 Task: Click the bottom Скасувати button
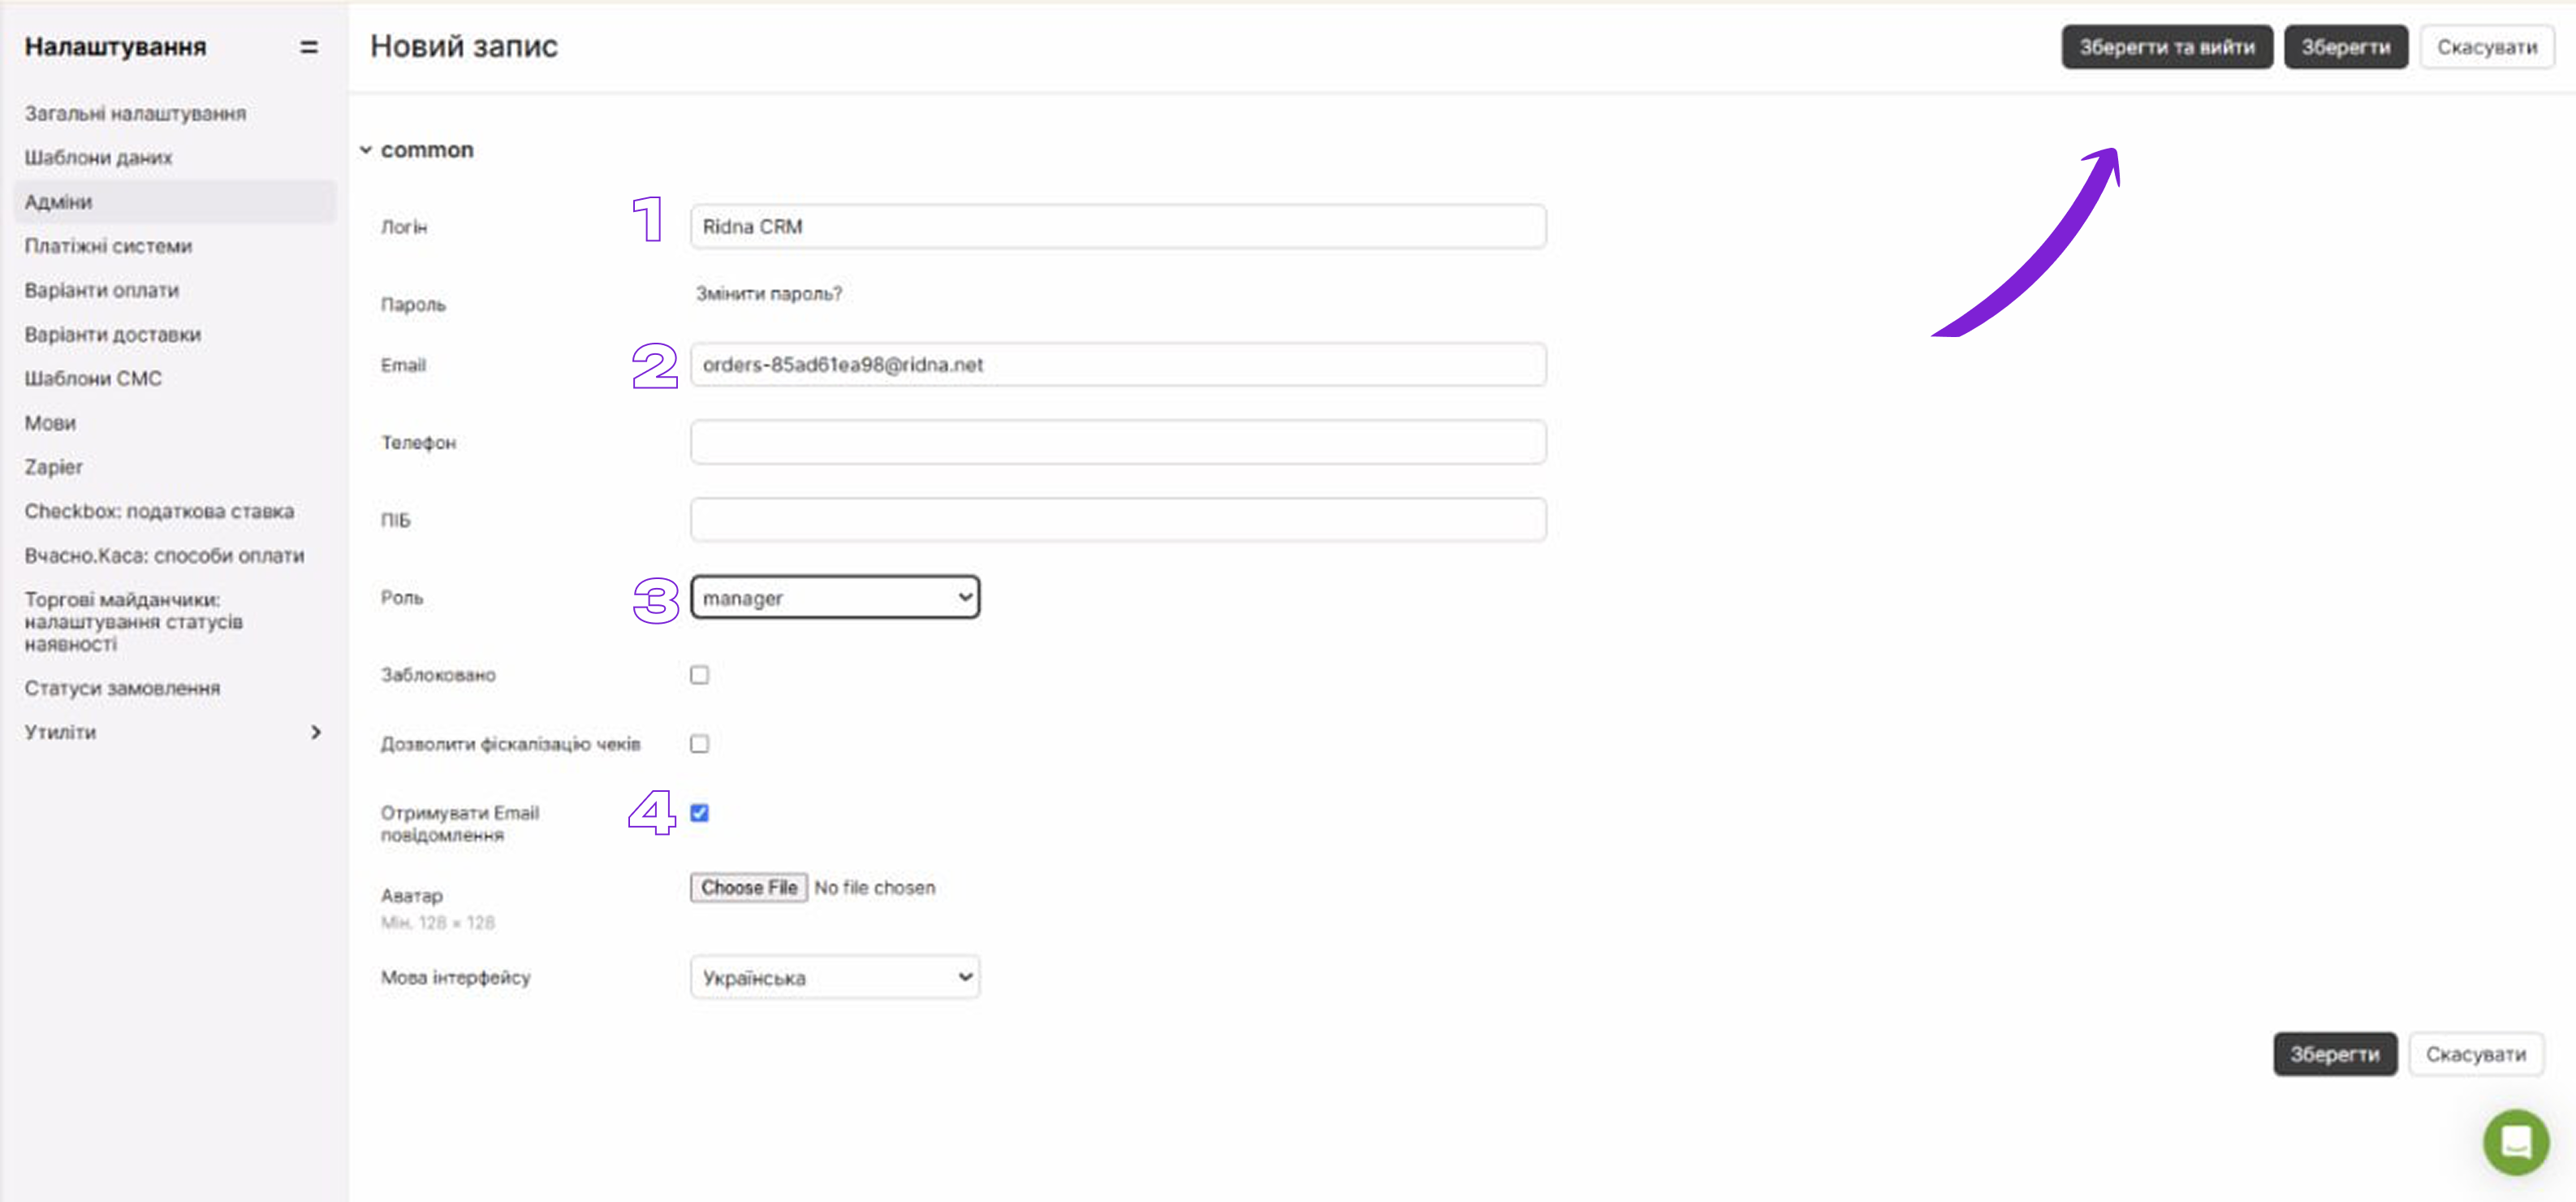point(2476,1054)
